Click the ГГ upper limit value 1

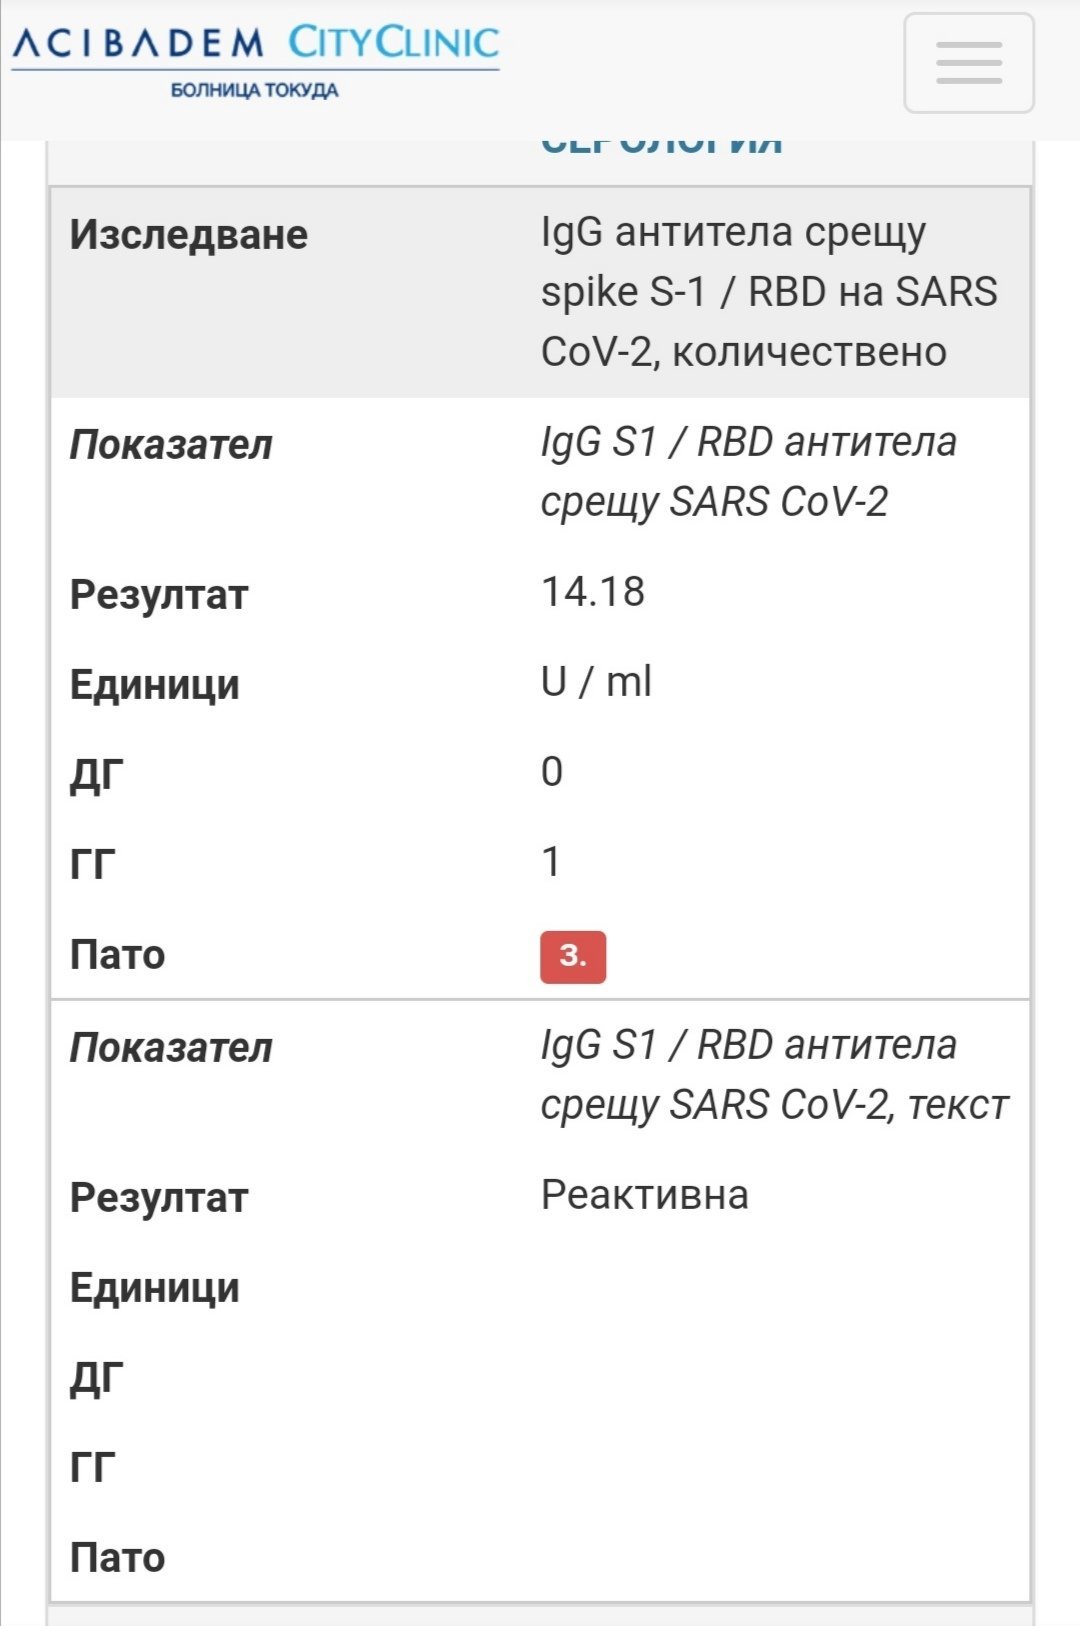(550, 862)
